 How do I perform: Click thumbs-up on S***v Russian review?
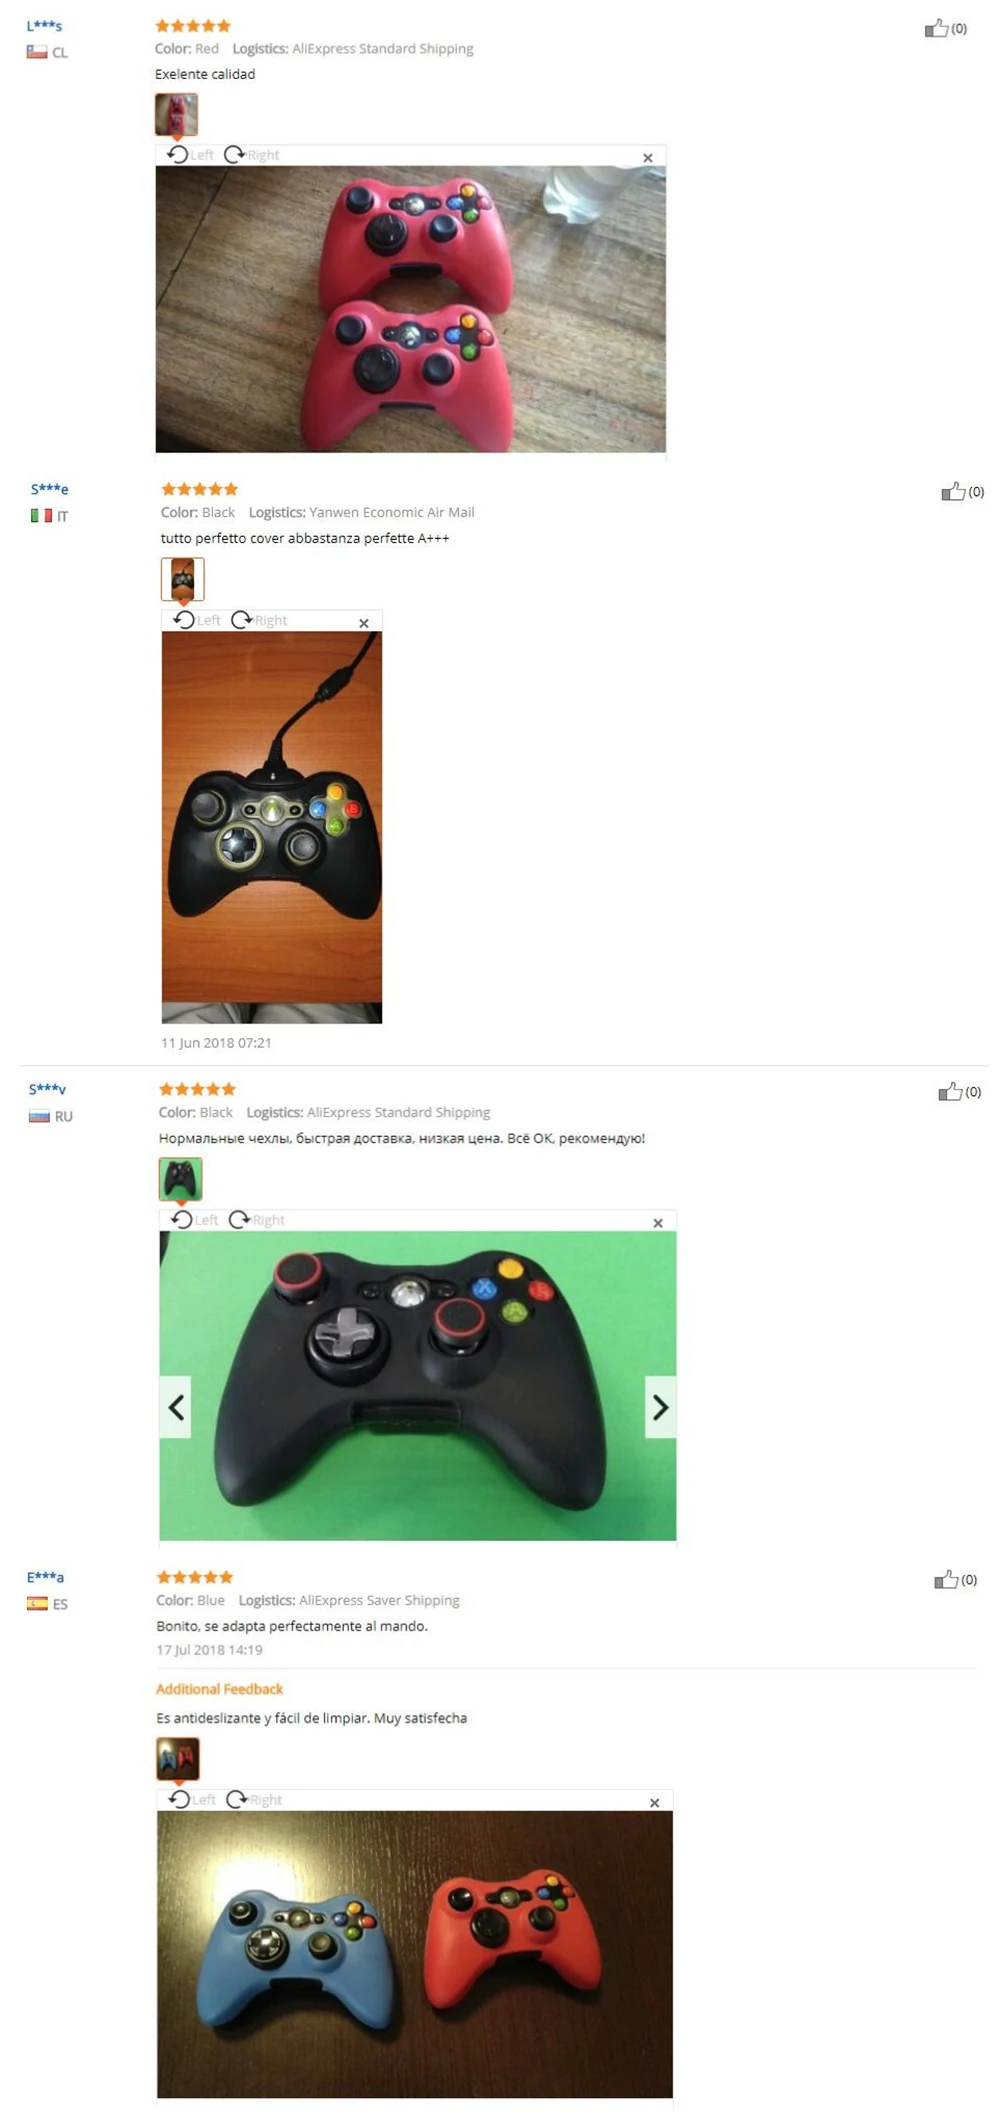(950, 1091)
